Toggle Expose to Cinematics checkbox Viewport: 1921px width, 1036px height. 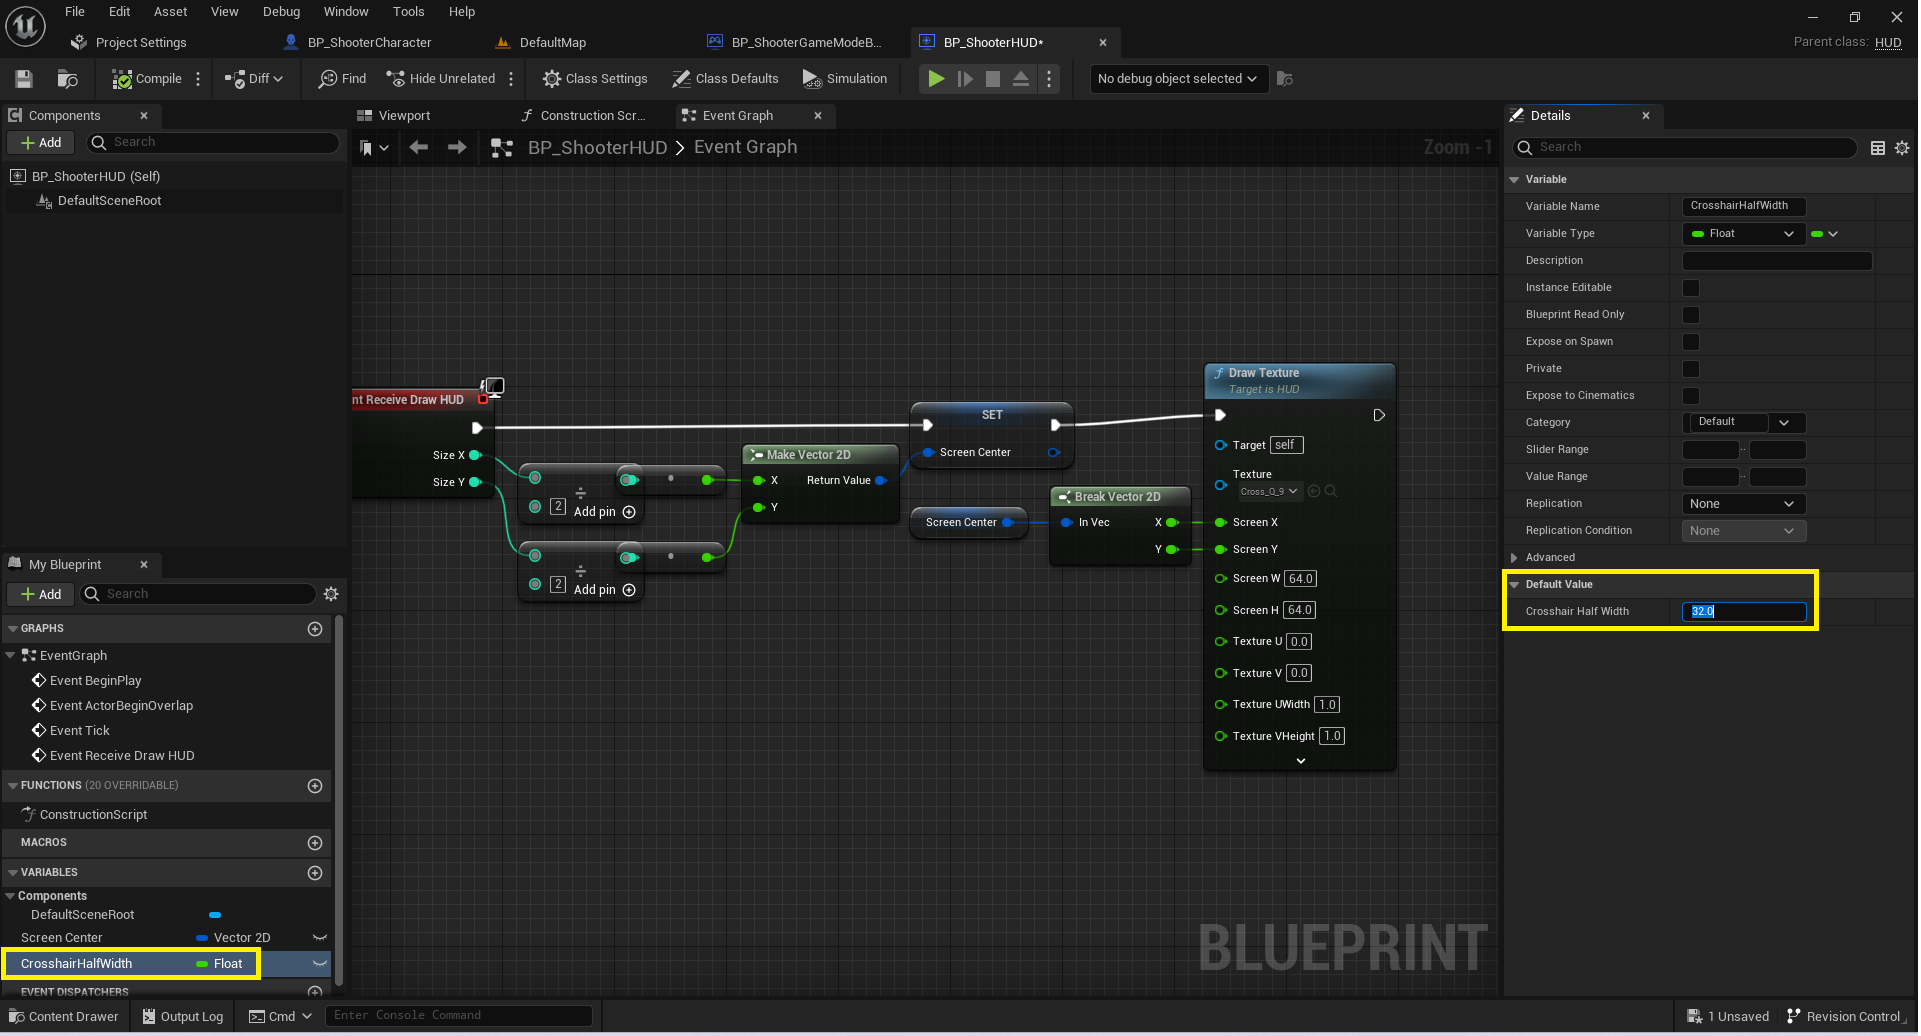coord(1691,396)
